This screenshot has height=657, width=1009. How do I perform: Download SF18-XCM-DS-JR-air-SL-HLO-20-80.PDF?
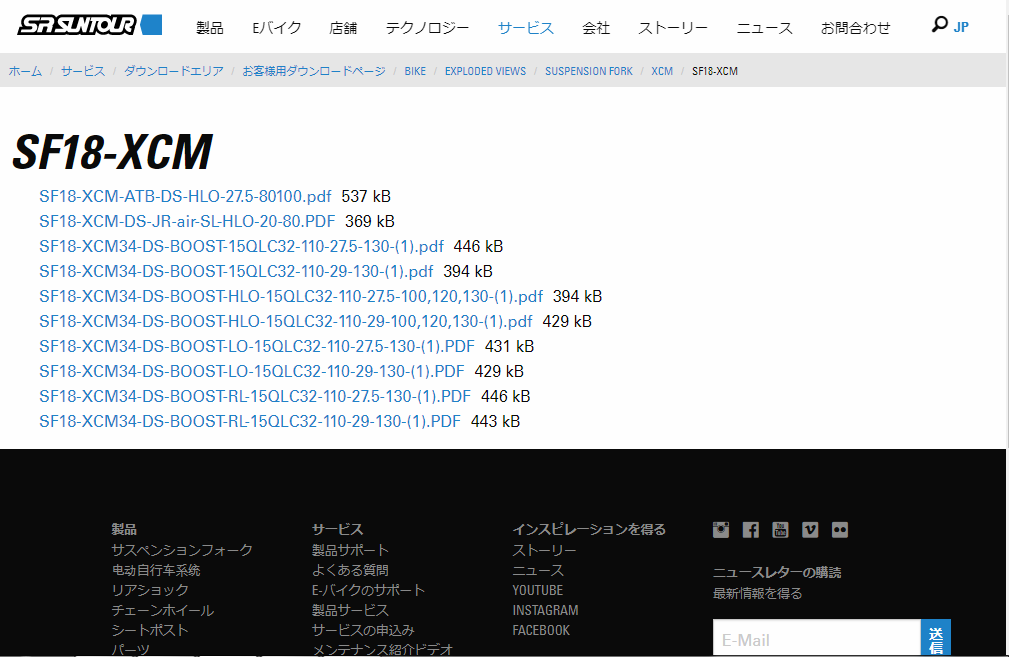(x=187, y=221)
